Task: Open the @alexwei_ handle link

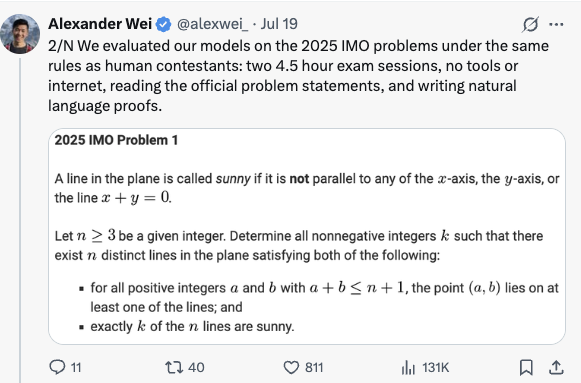Action: [213, 24]
